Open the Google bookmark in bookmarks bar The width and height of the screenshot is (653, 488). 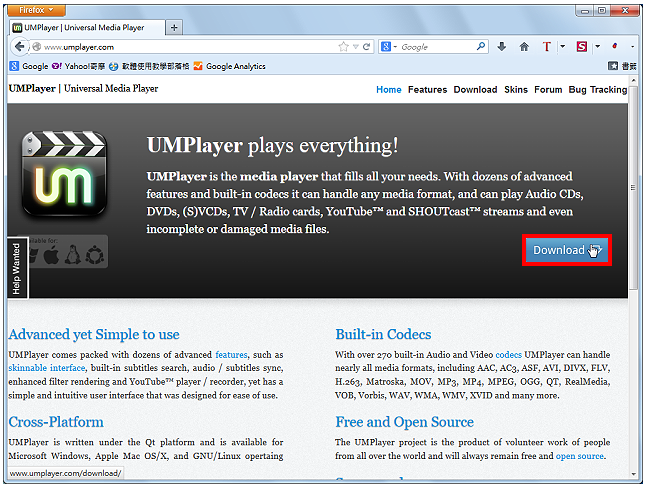29,66
